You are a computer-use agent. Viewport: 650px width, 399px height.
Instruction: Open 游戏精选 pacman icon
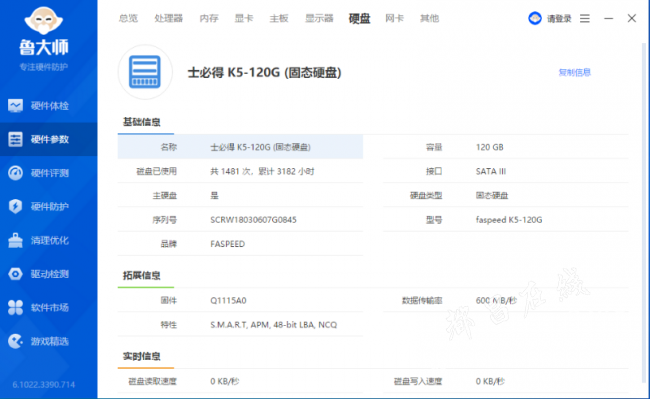(15, 341)
